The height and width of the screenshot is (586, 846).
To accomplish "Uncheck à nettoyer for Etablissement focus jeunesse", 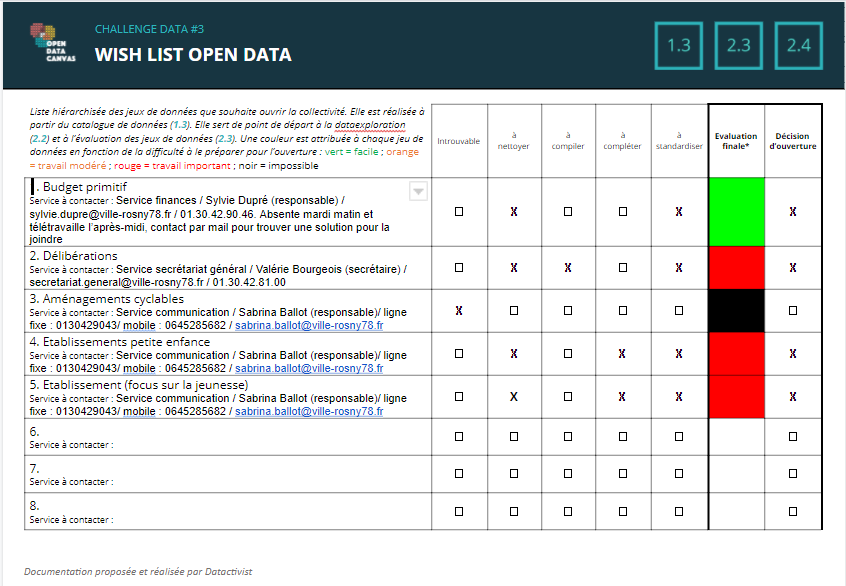I will [514, 397].
